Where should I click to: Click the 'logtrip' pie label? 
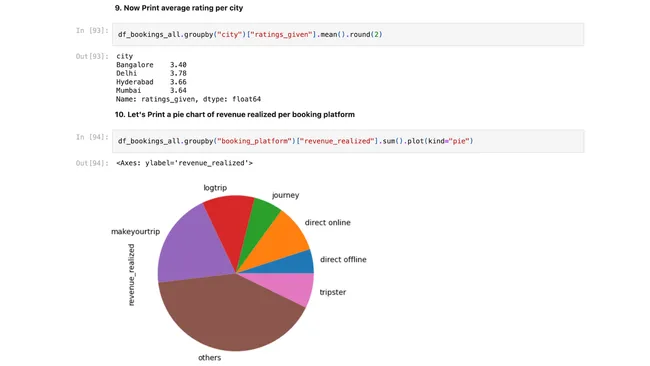click(215, 188)
